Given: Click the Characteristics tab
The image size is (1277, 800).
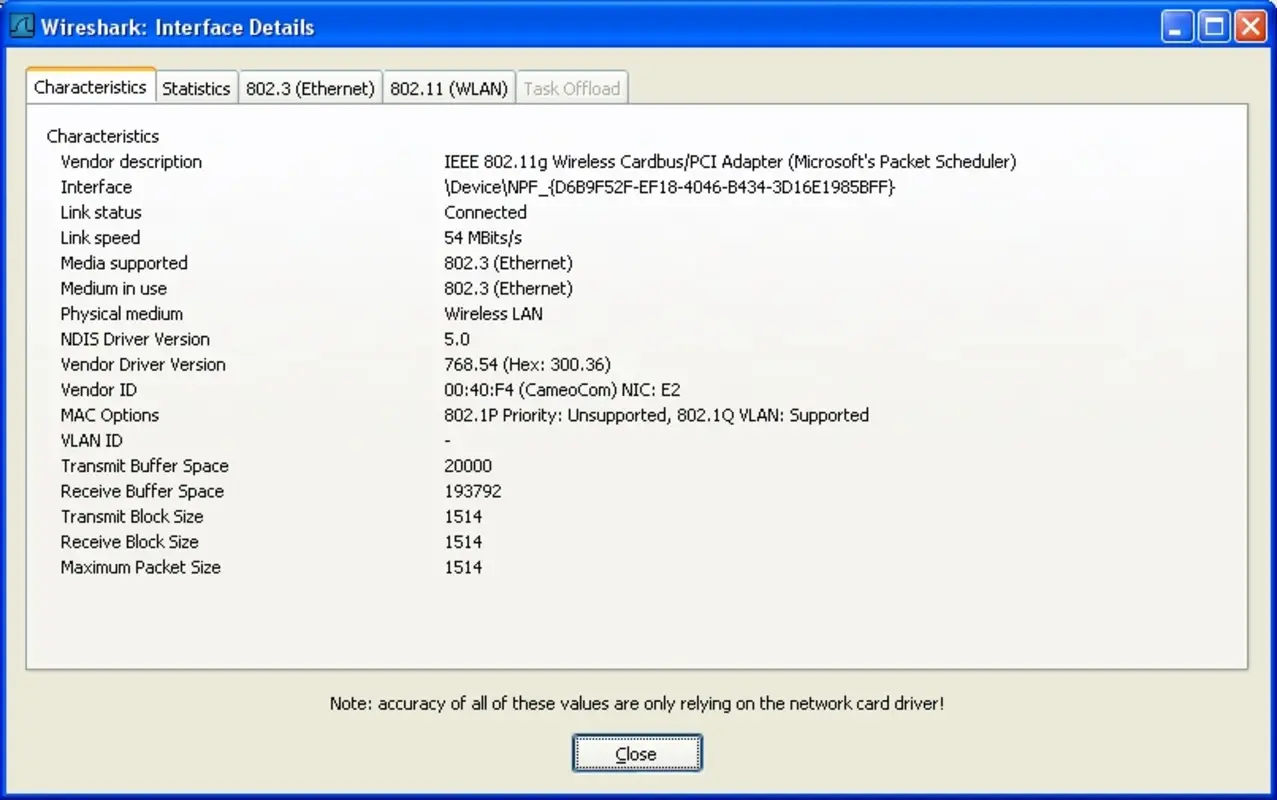Looking at the screenshot, I should (x=90, y=87).
